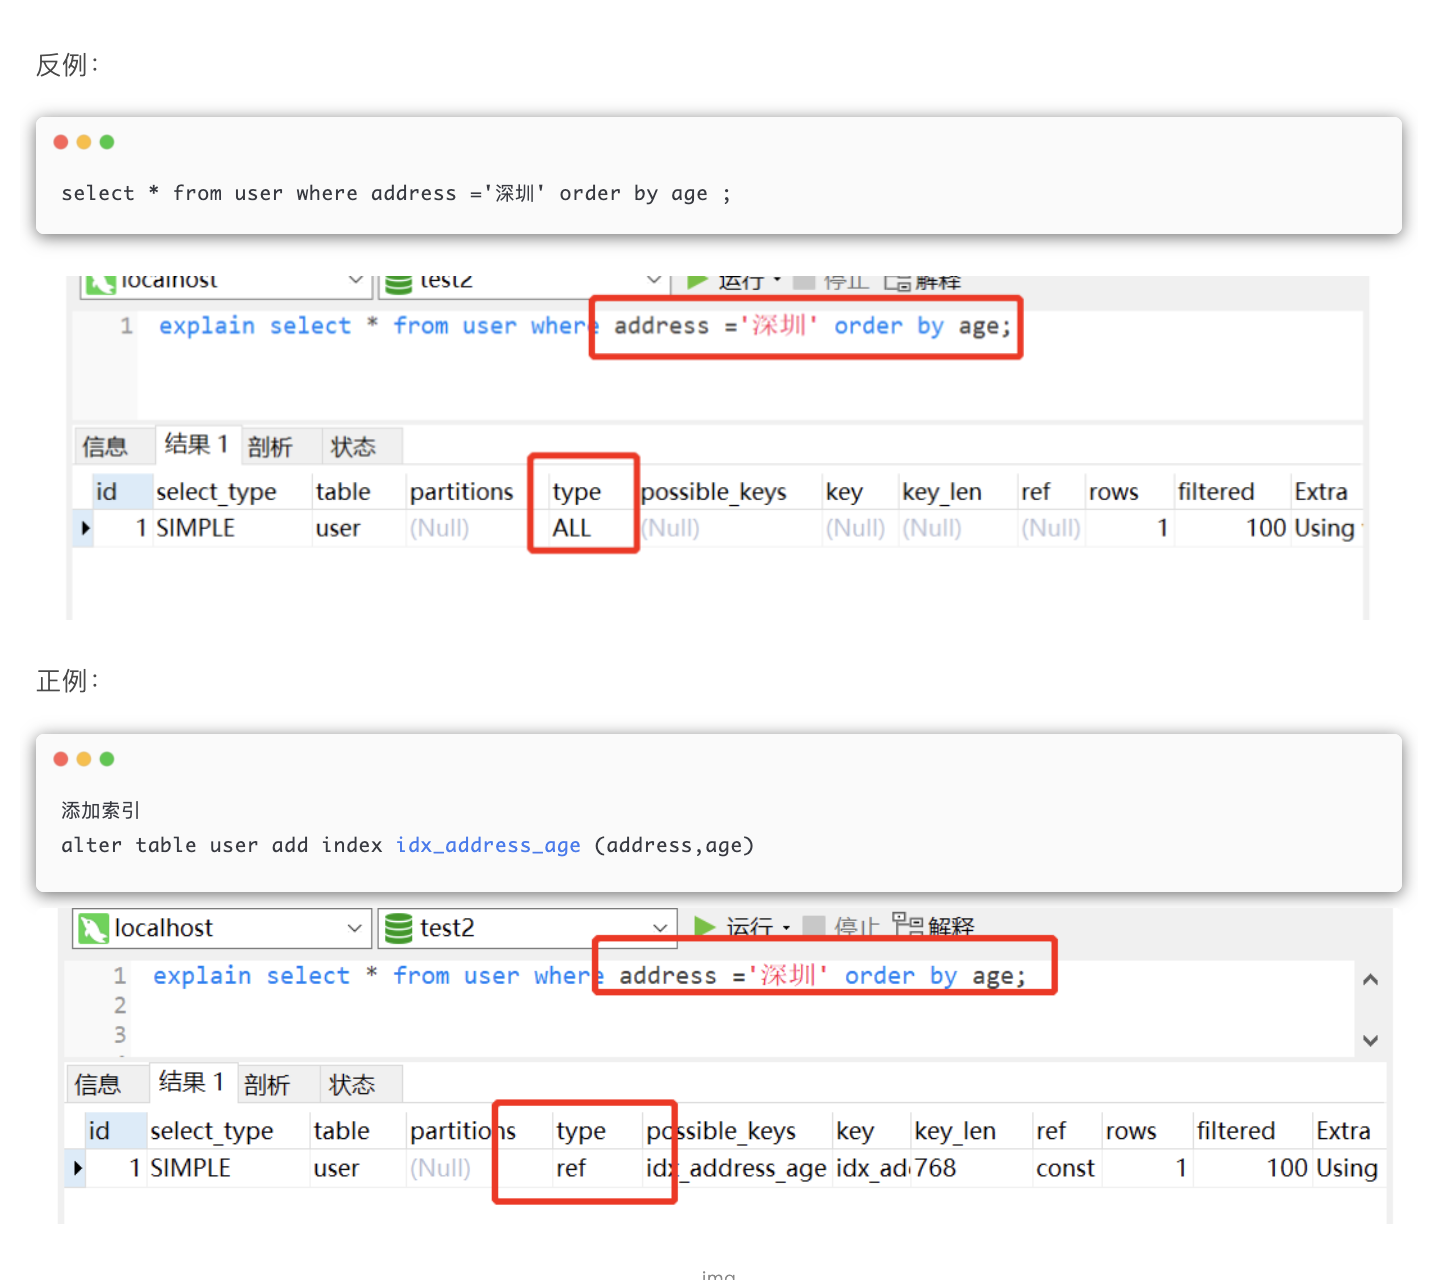Click the key_len cell showing 768

point(936,1168)
